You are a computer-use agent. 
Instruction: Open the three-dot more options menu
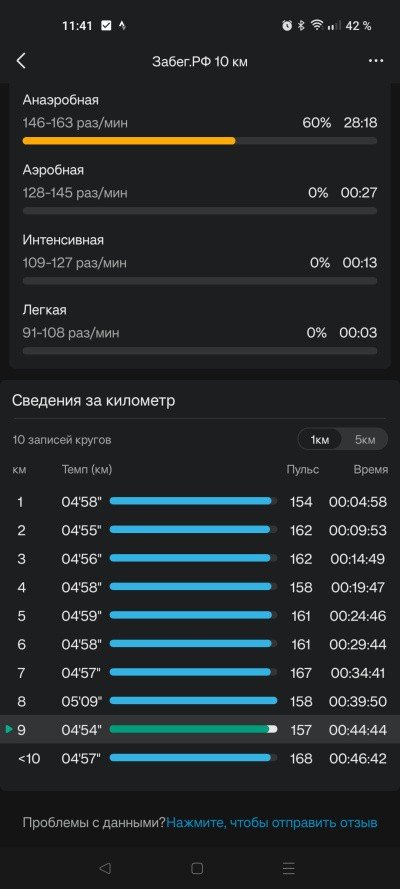coord(376,61)
